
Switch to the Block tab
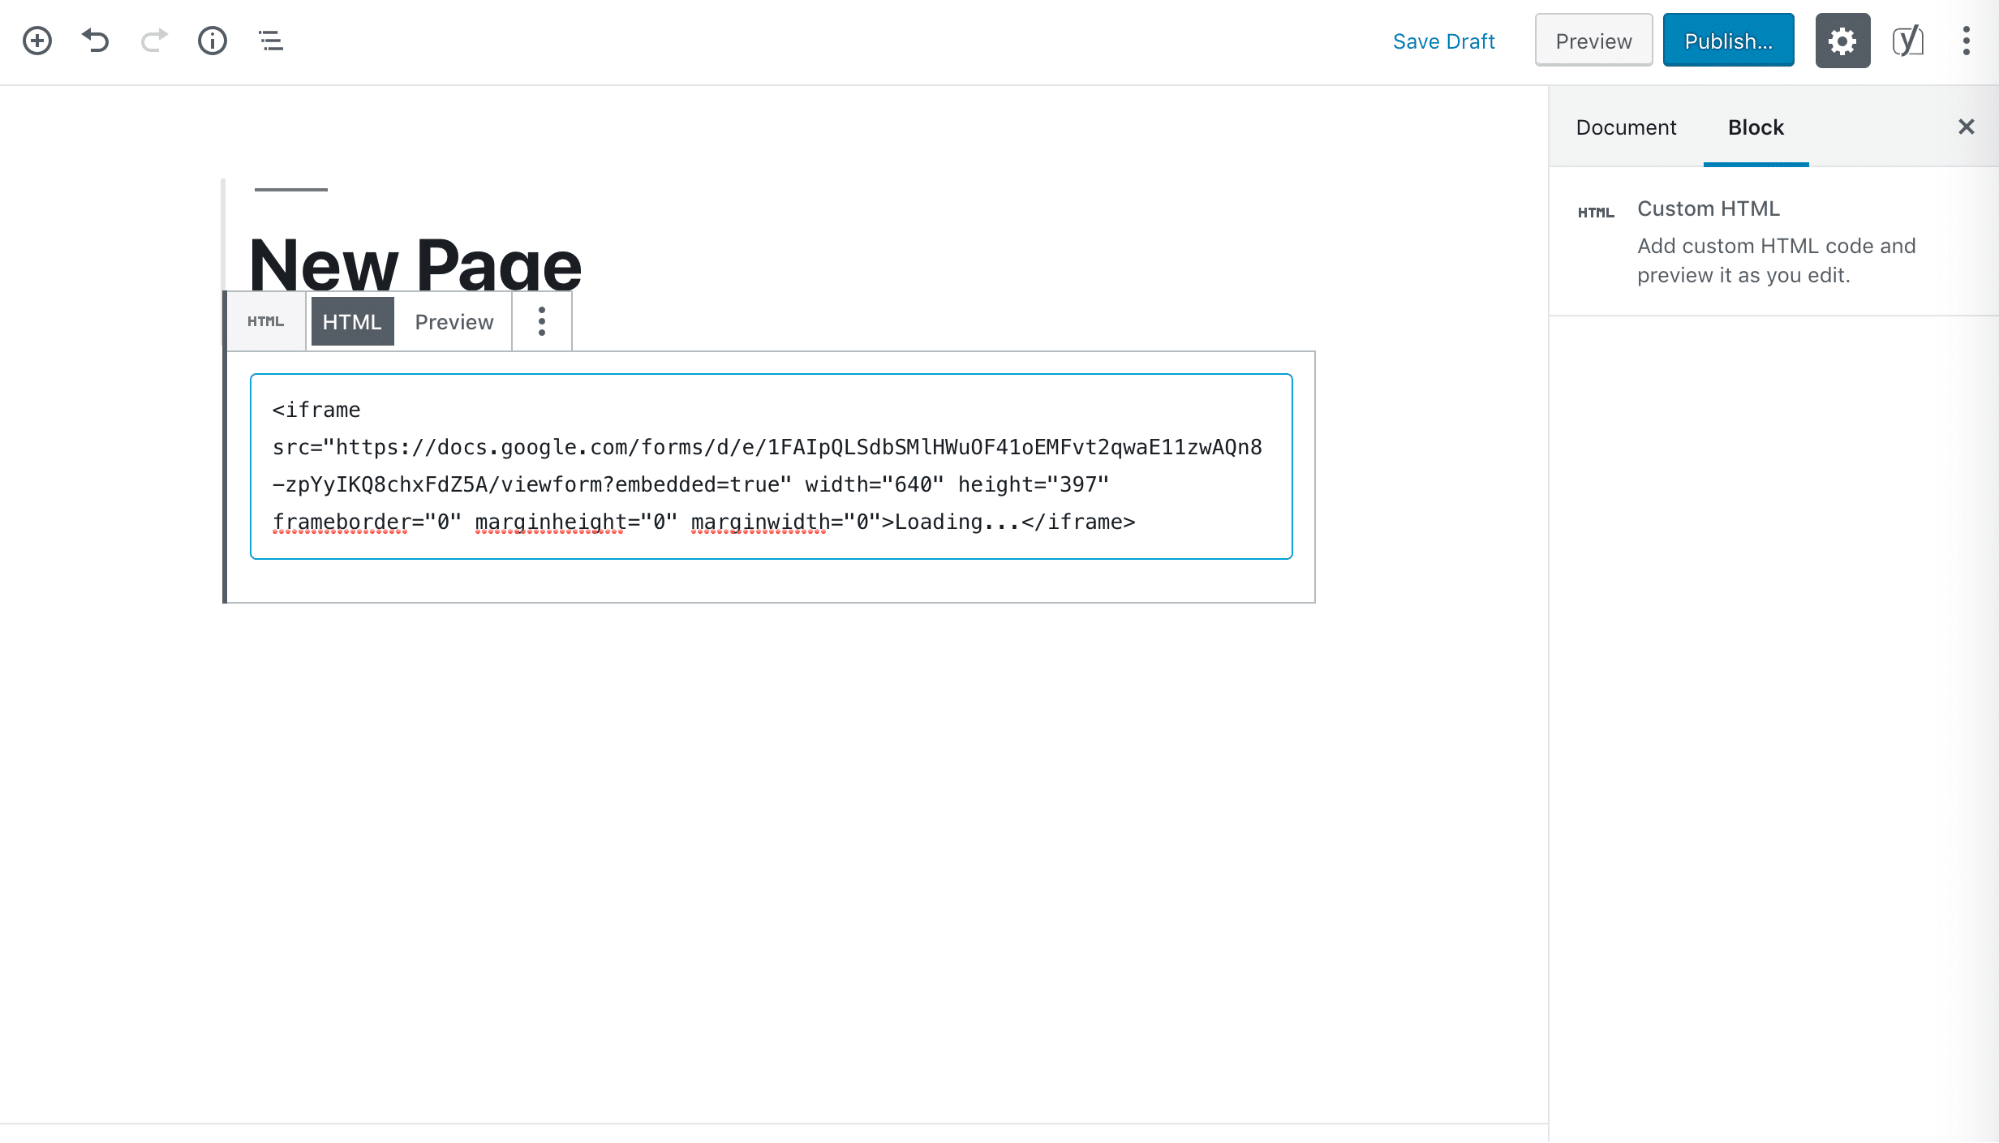coord(1756,126)
